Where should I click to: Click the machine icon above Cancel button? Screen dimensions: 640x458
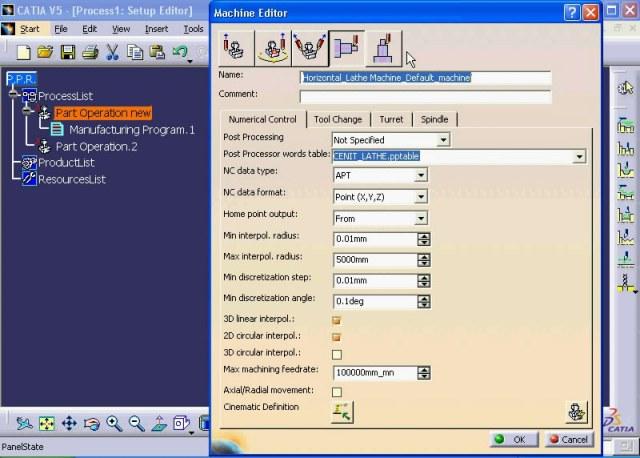576,411
